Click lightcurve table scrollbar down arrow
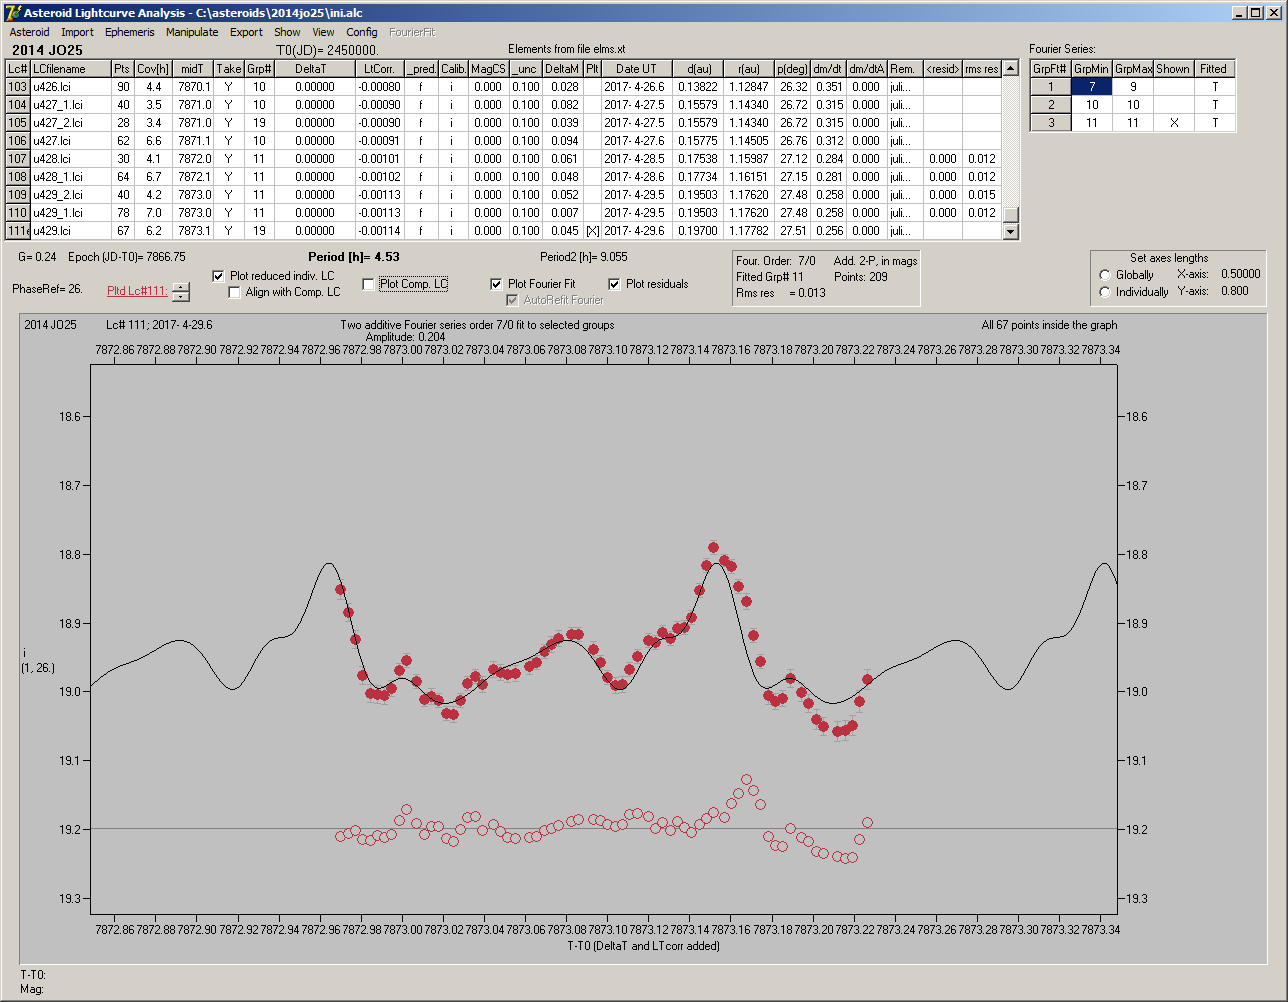1288x1002 pixels. pyautogui.click(x=1010, y=232)
